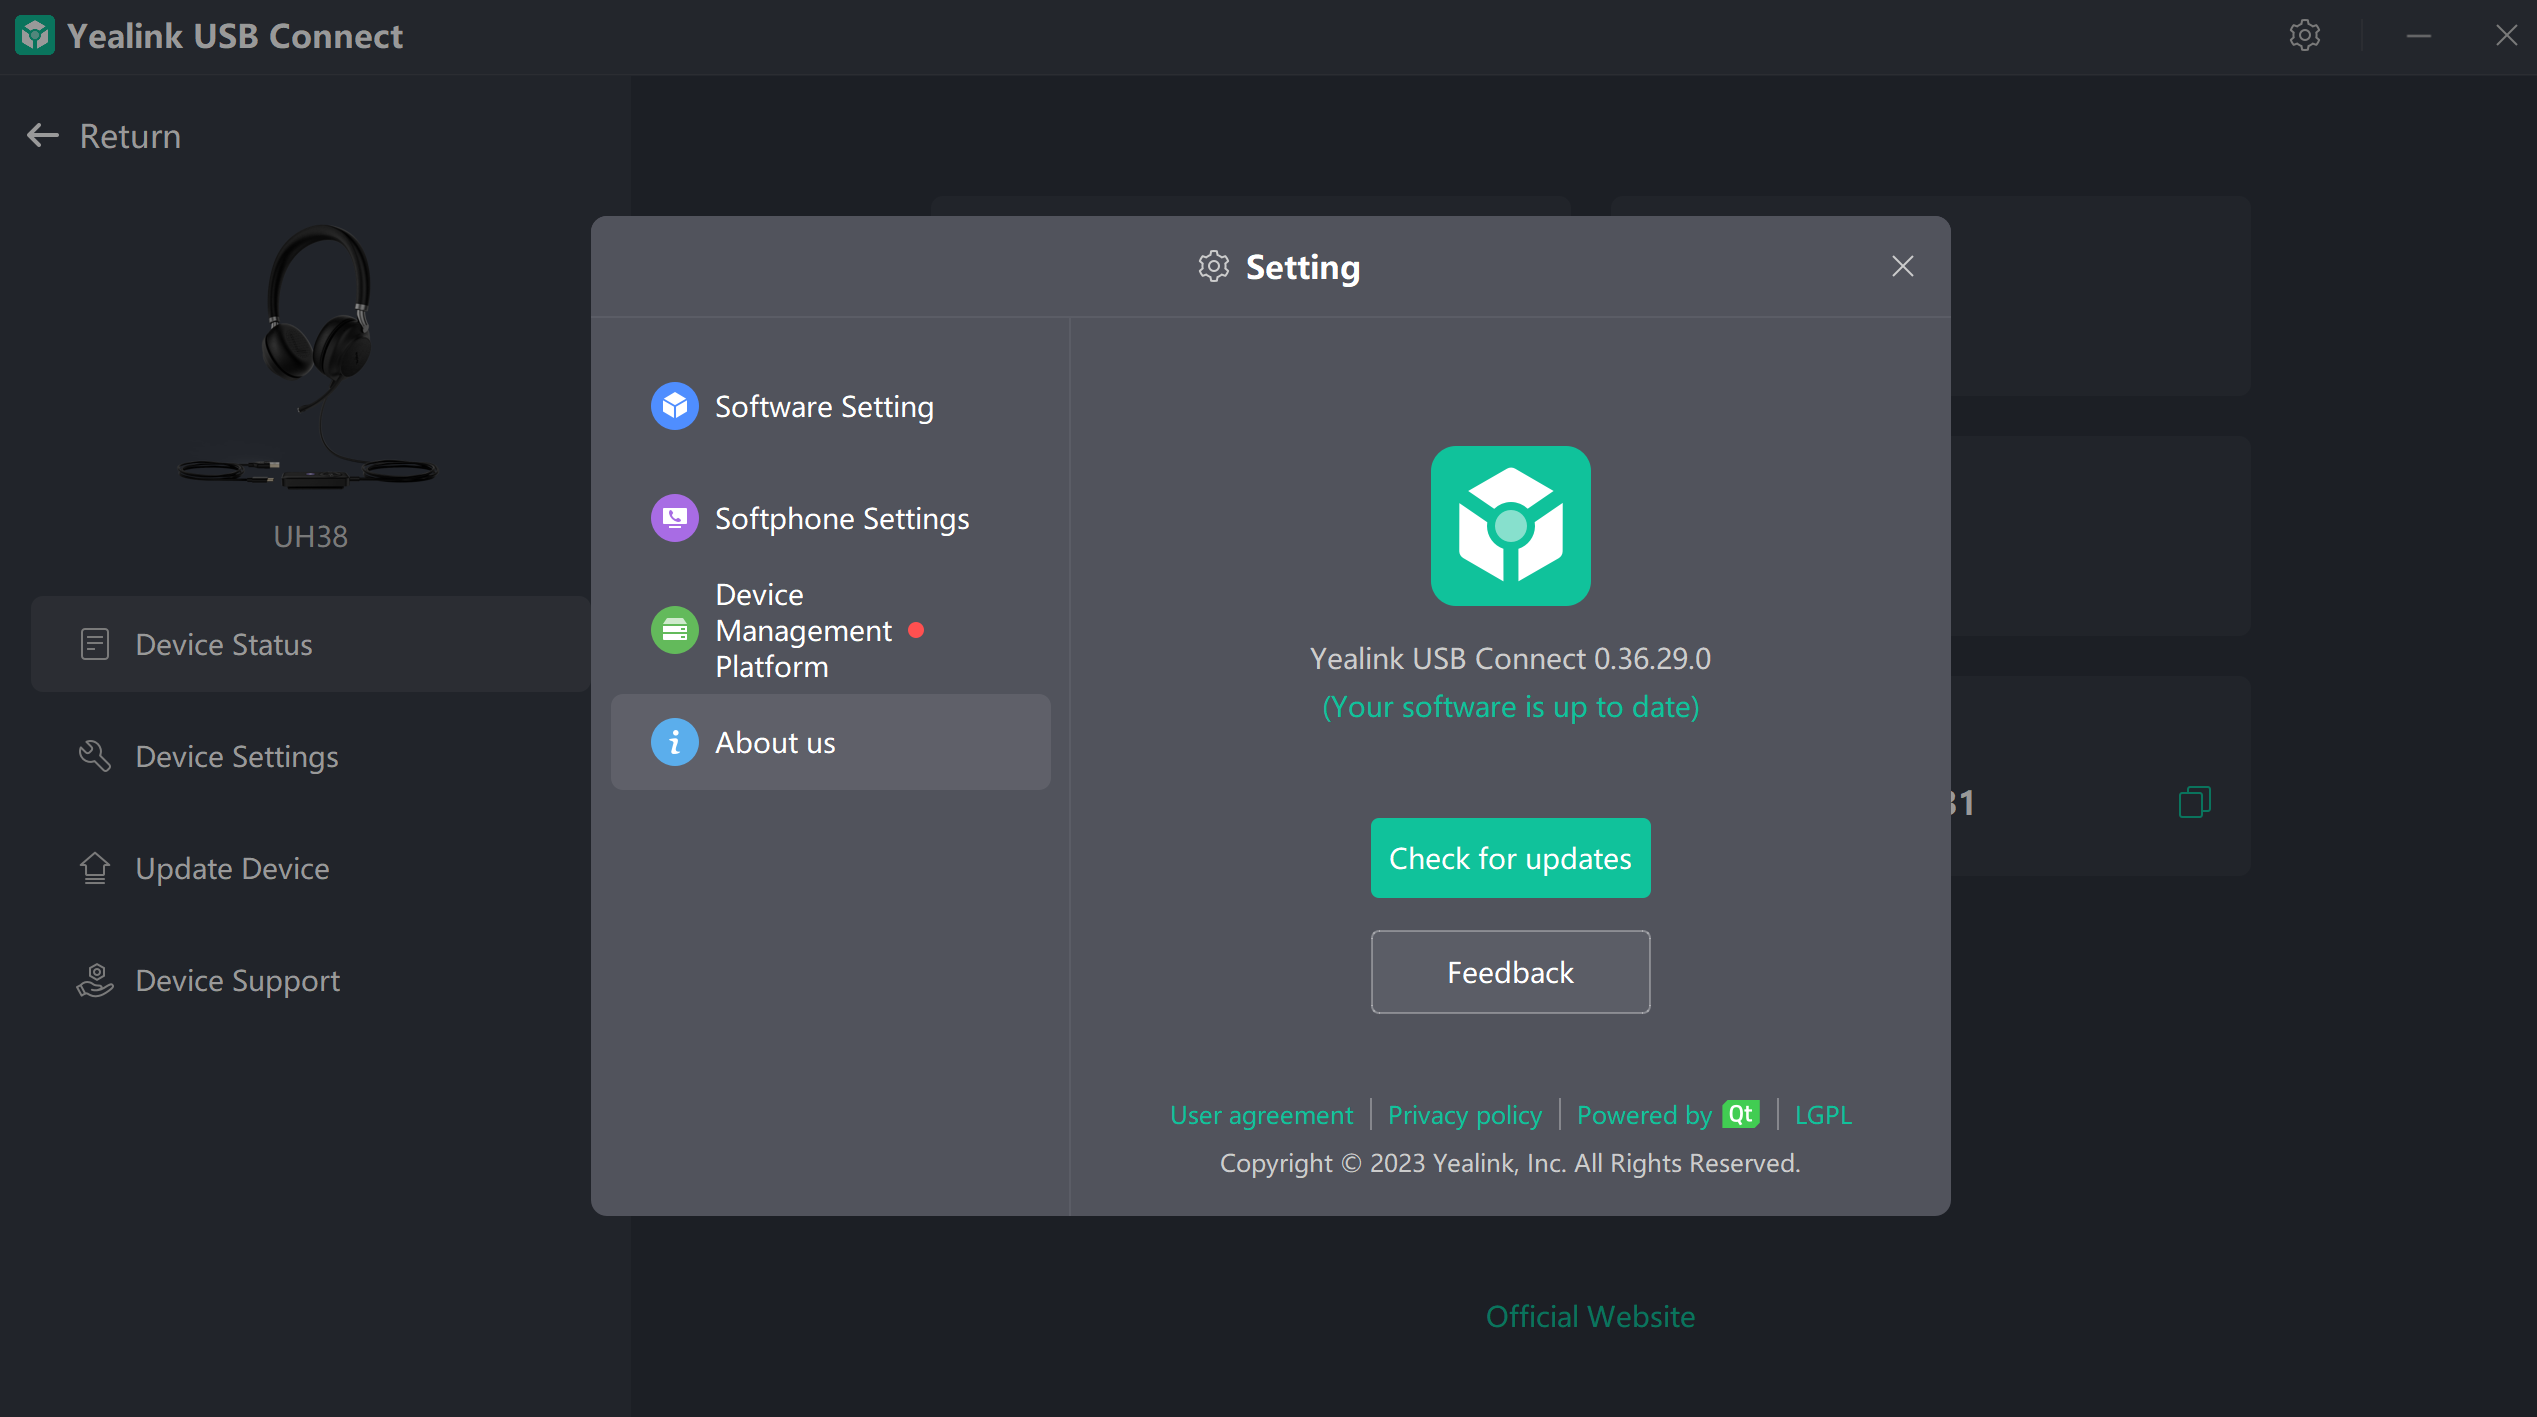This screenshot has width=2537, height=1417.
Task: Open the Privacy policy link
Action: (x=1464, y=1114)
